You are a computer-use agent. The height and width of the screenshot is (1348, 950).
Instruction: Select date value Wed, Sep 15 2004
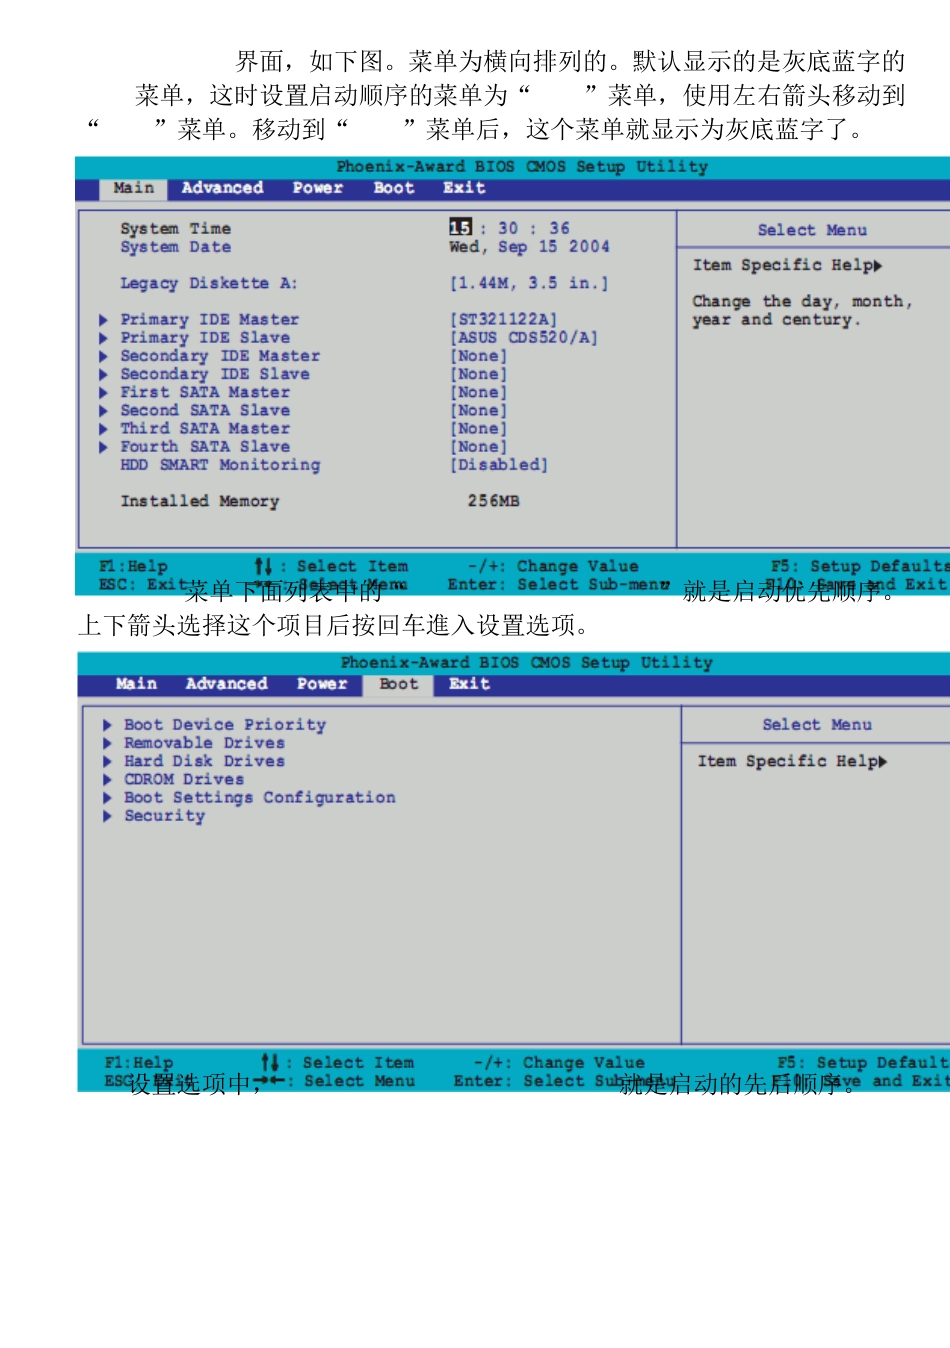point(529,247)
